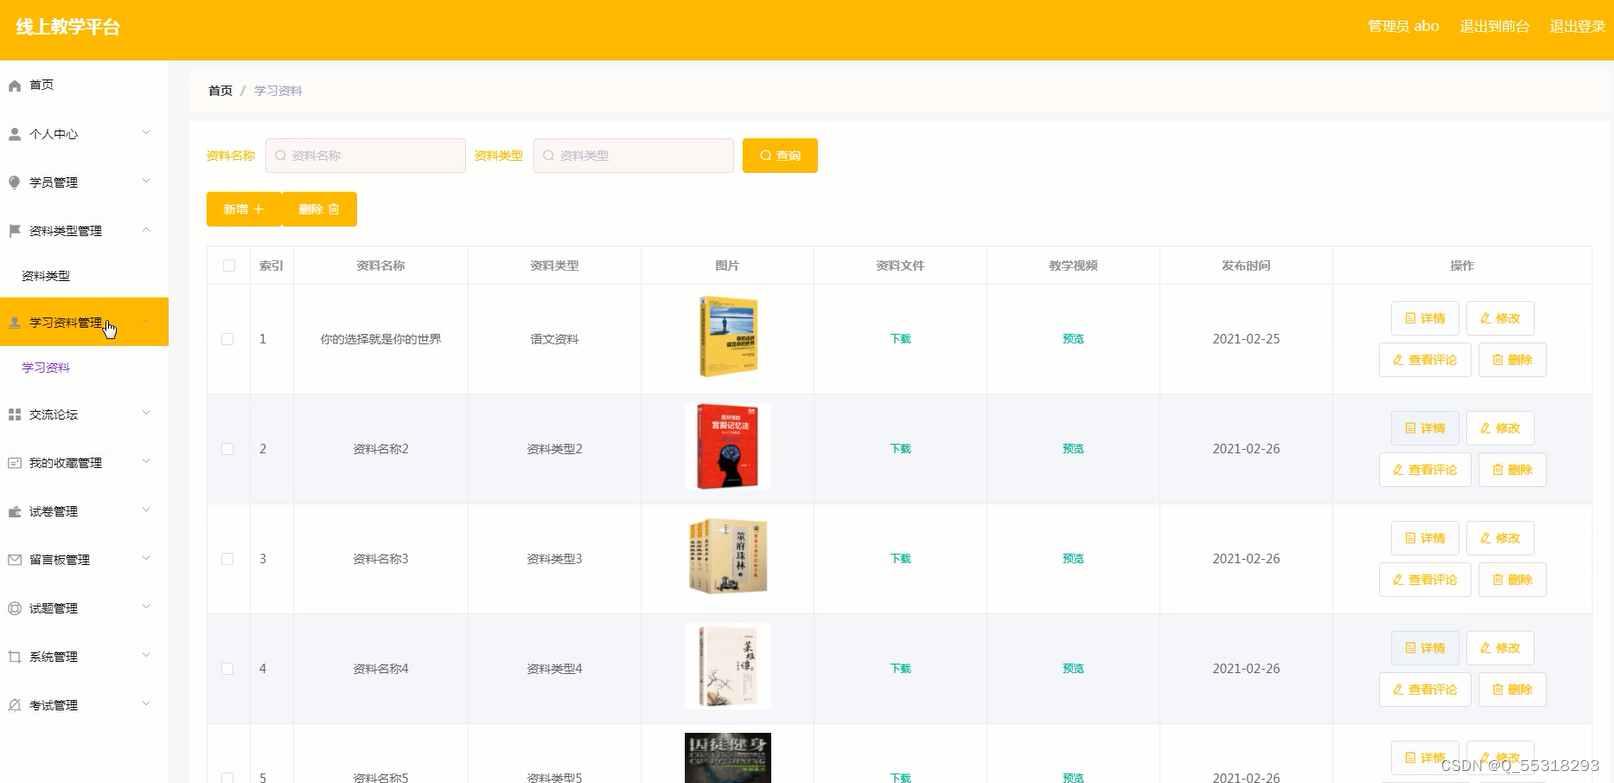The width and height of the screenshot is (1614, 783).
Task: Check the row 1 checkbox for 你的选择就是你的世界
Action: click(228, 339)
